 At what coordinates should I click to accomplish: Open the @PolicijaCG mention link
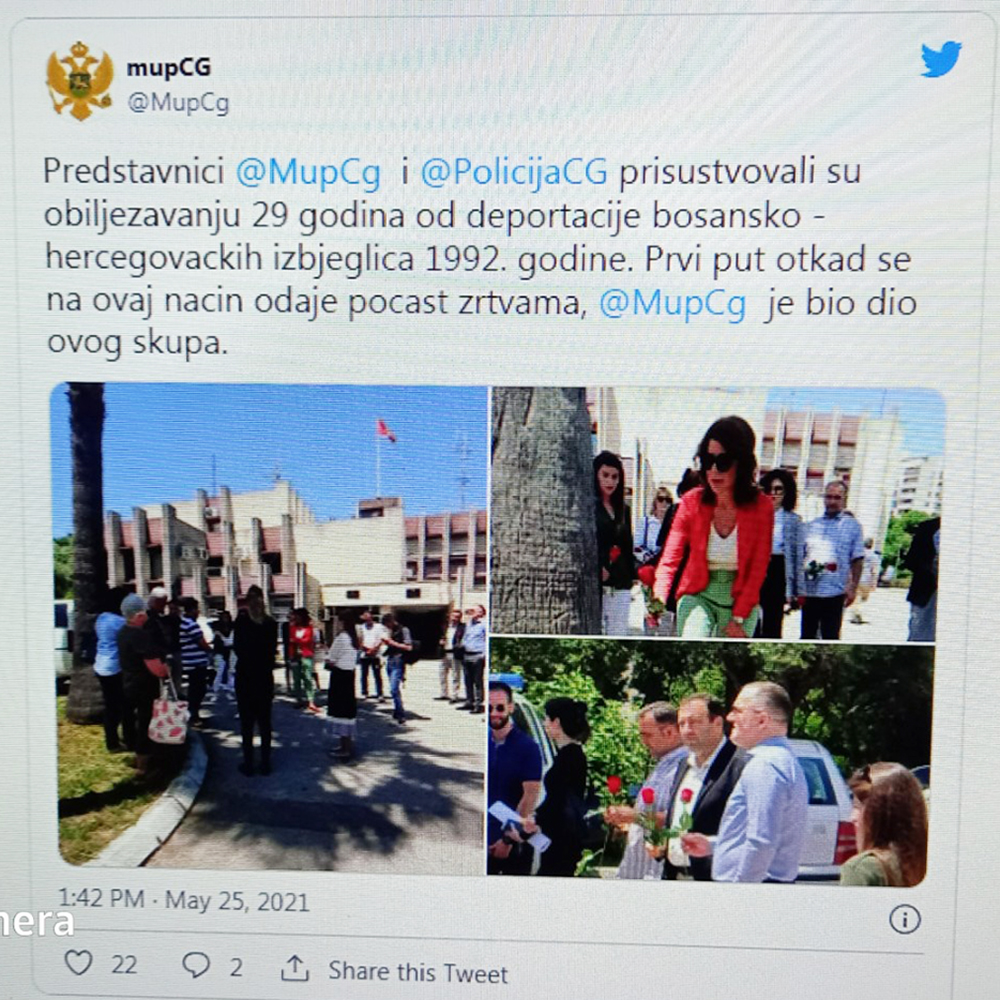[x=514, y=172]
